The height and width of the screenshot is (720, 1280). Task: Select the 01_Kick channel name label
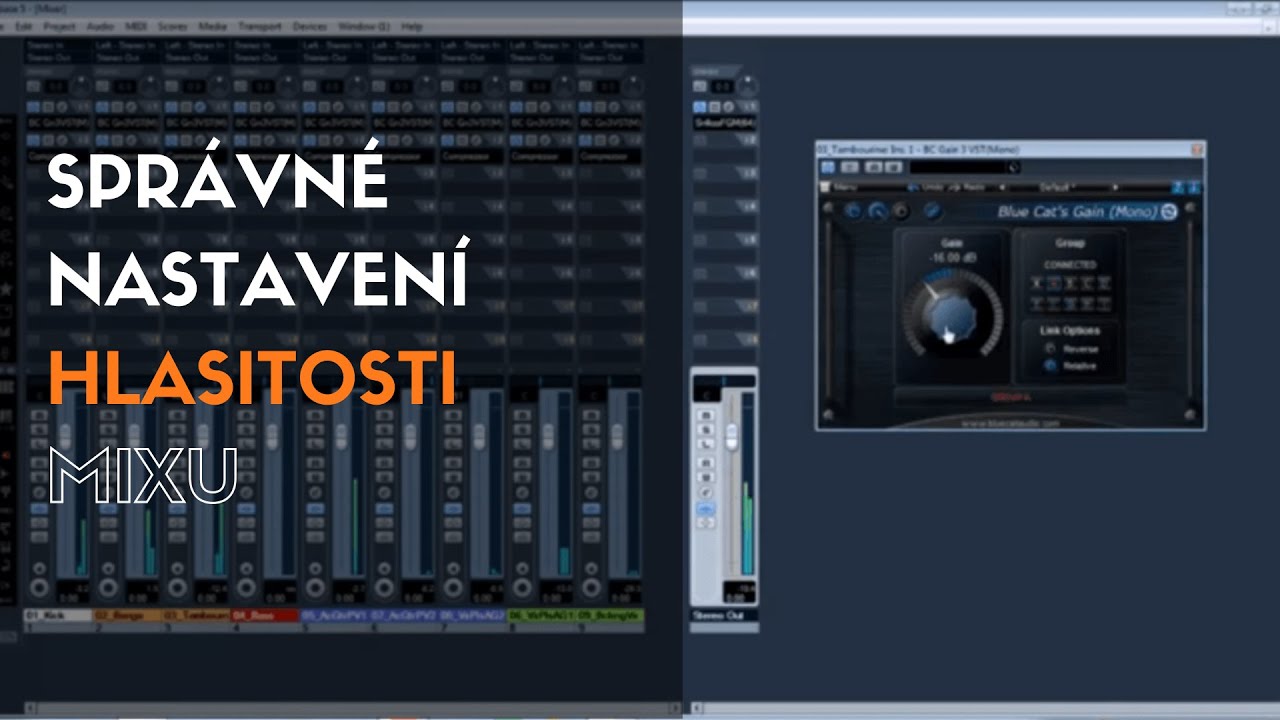(57, 615)
